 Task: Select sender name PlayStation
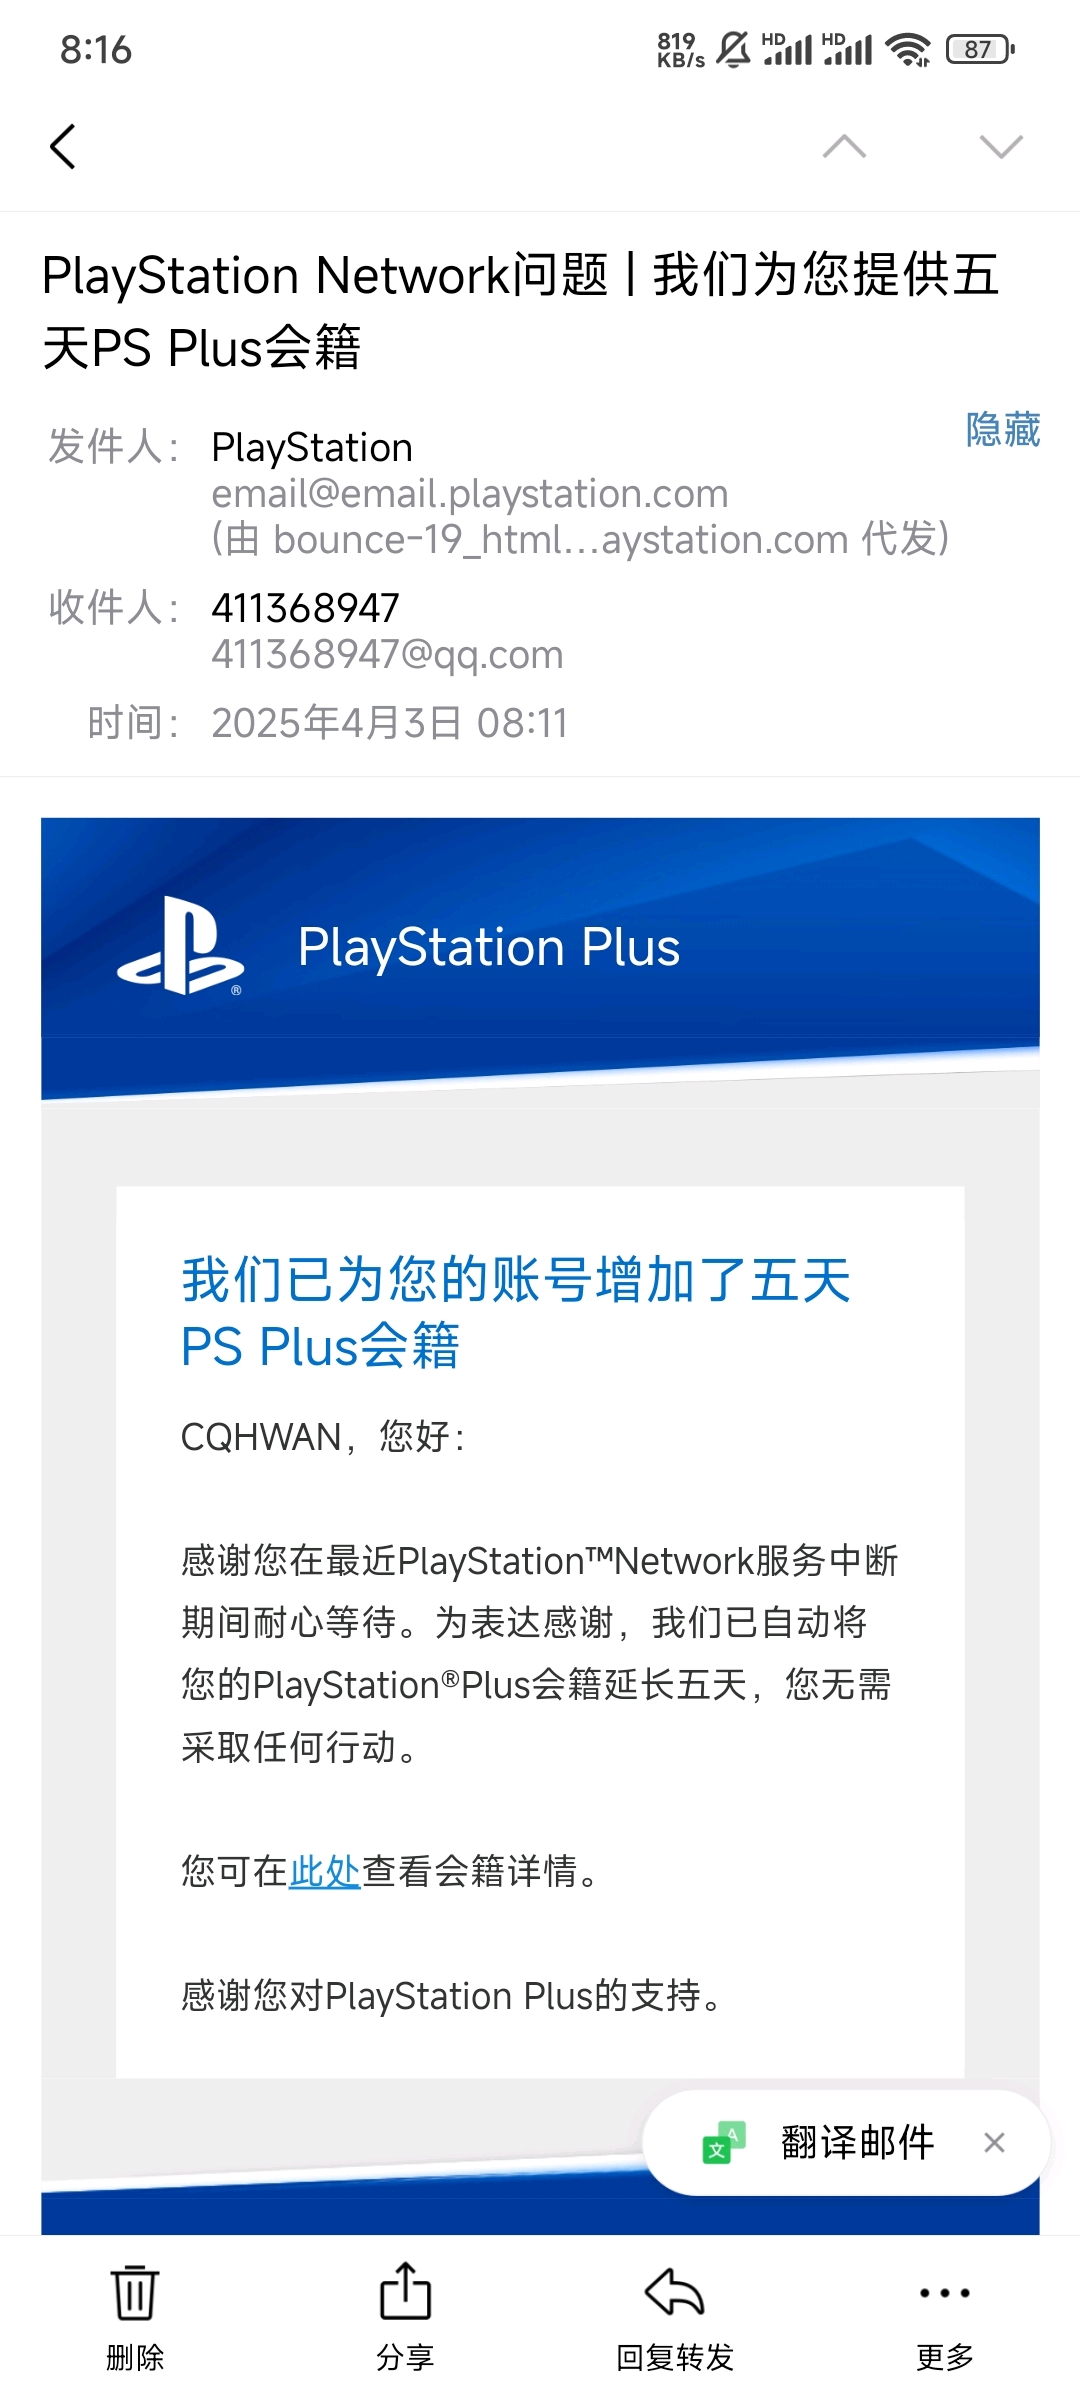tap(312, 447)
